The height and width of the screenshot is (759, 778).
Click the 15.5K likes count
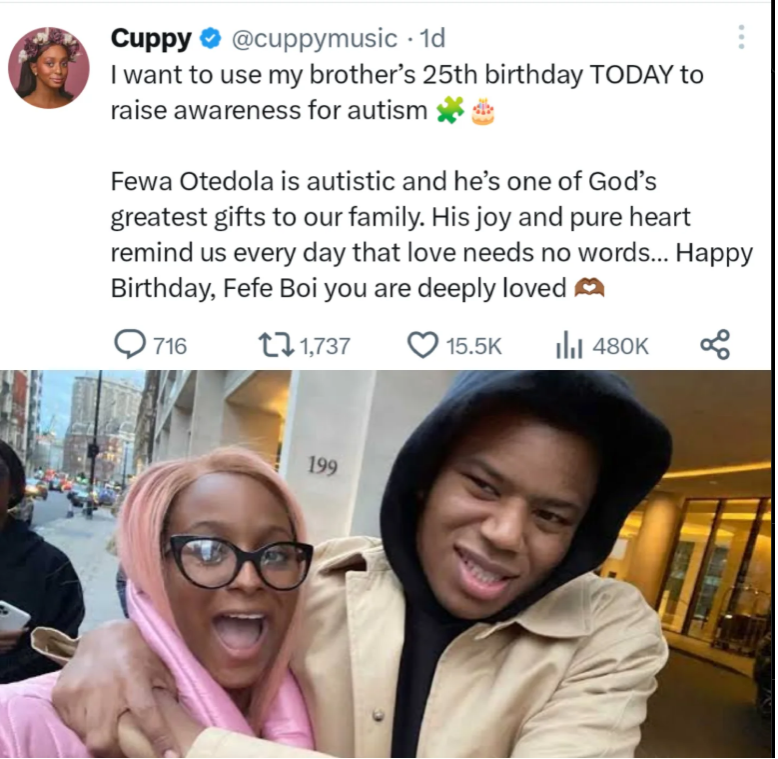(474, 346)
